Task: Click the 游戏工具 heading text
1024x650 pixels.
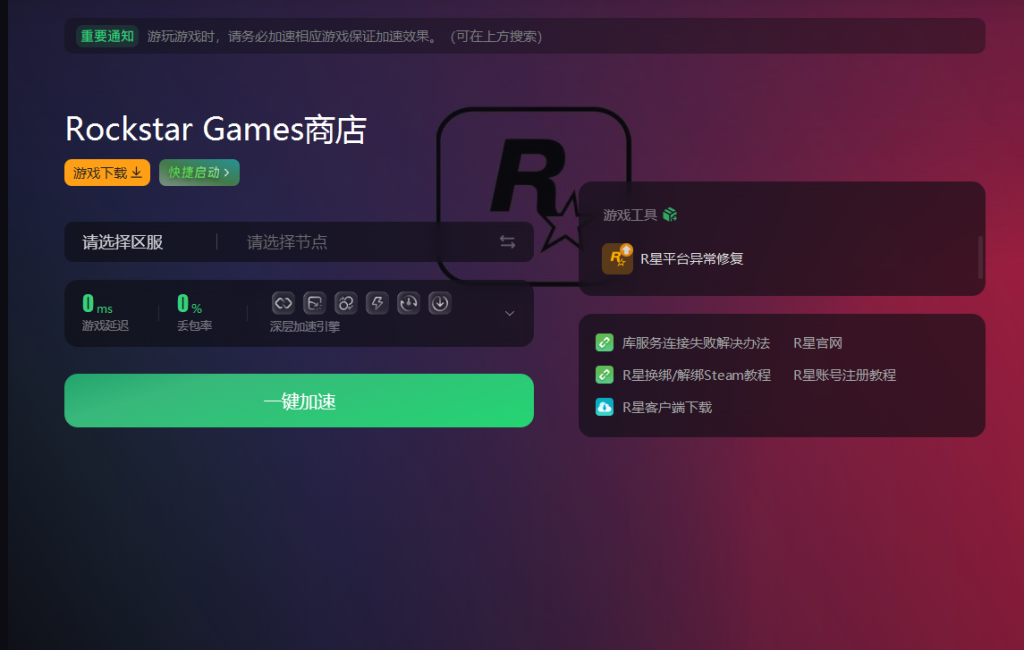Action: point(630,215)
